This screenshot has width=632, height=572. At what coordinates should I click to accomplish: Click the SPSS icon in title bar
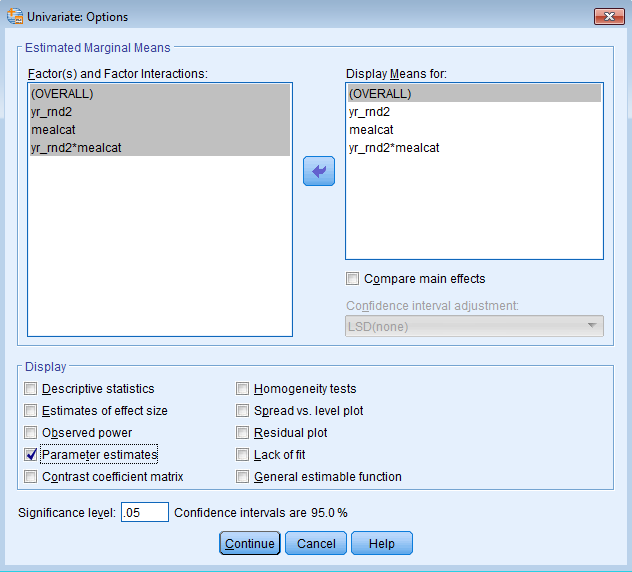[x=12, y=17]
